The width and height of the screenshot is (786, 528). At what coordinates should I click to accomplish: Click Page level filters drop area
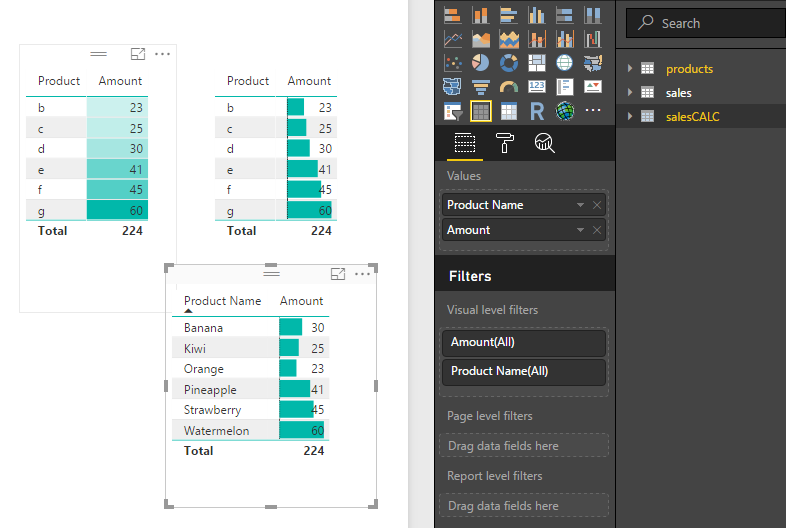click(524, 445)
